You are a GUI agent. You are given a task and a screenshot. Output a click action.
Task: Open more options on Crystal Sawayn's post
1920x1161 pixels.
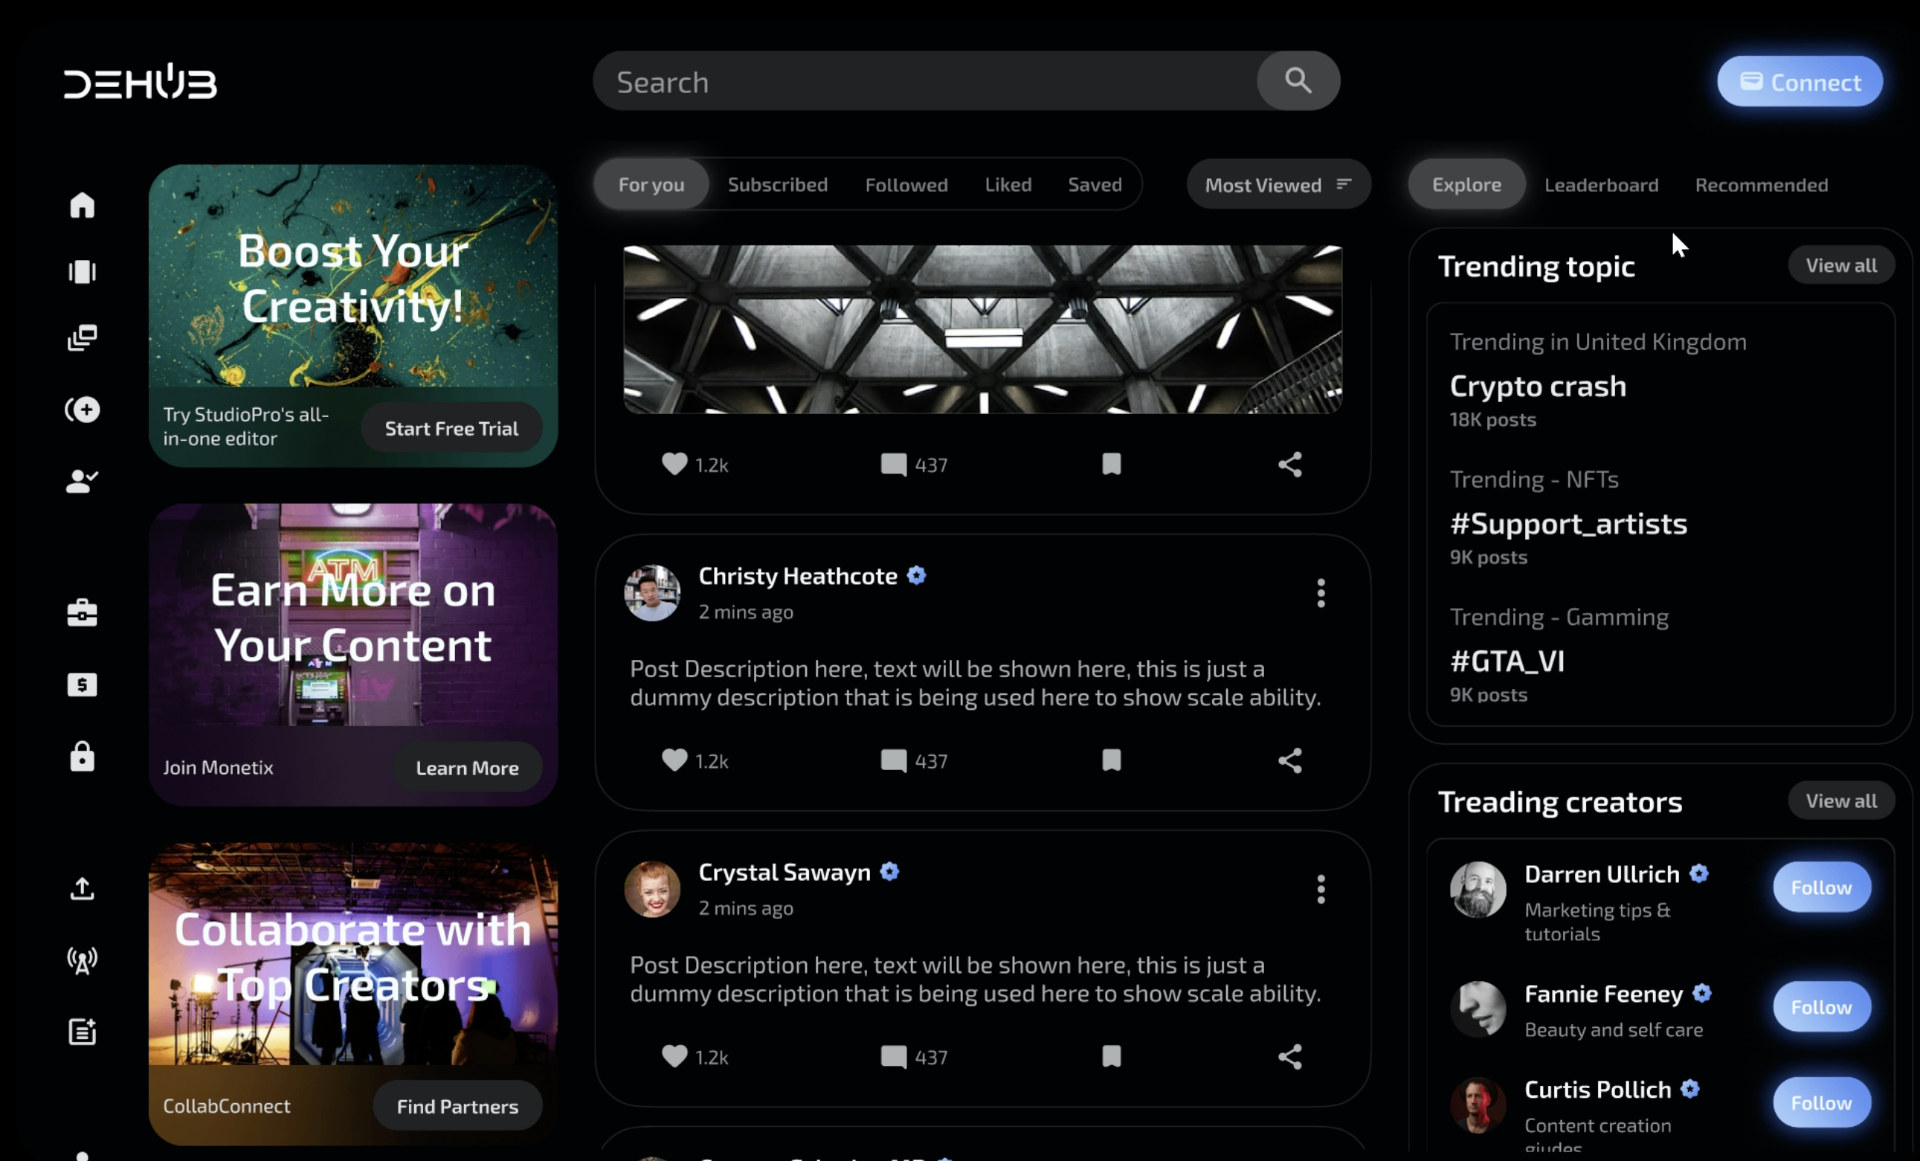(x=1321, y=889)
